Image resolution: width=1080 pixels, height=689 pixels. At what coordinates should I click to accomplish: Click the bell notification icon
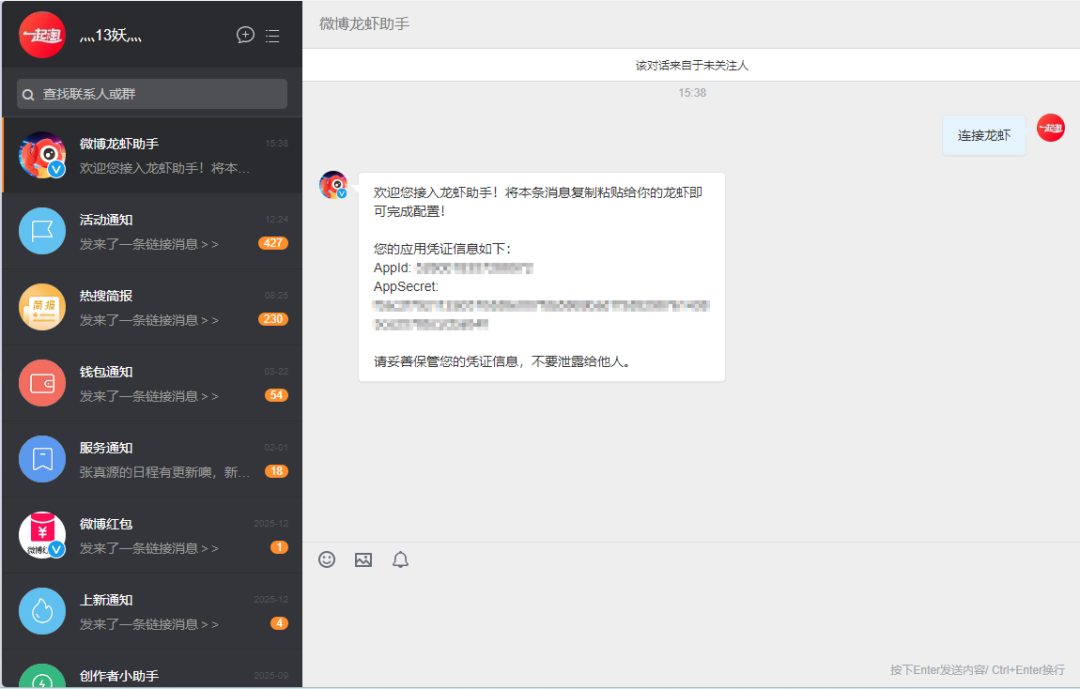point(400,559)
